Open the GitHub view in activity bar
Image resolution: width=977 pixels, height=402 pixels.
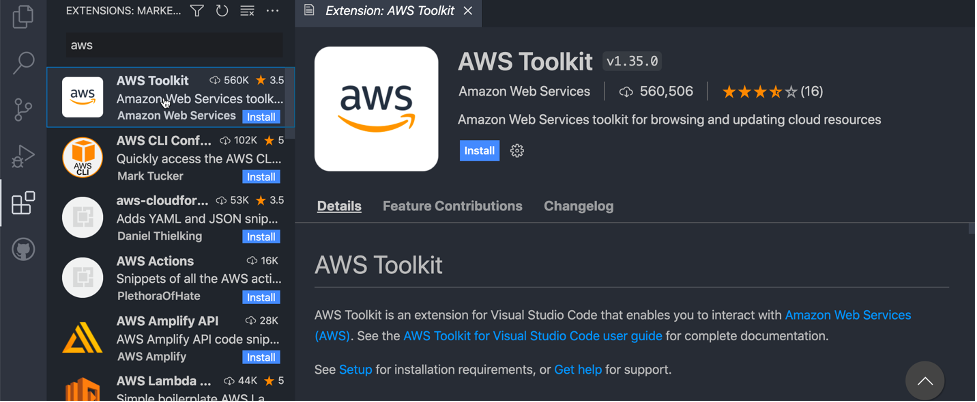(x=22, y=249)
